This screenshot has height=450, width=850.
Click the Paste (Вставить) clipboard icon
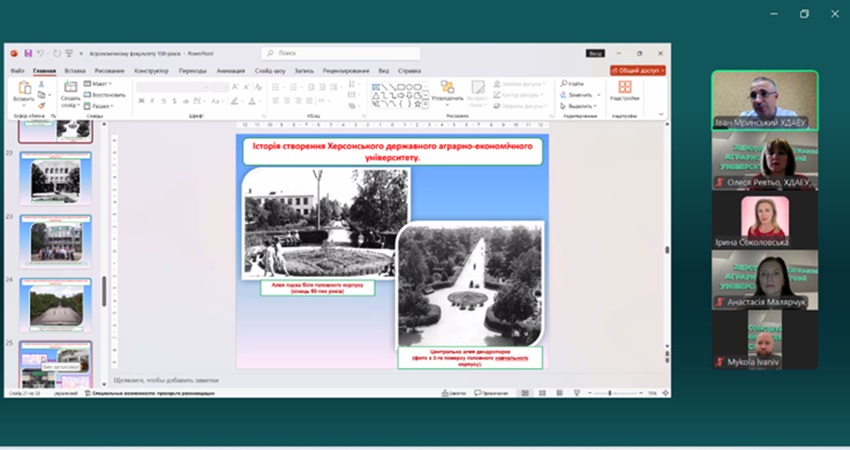(24, 87)
